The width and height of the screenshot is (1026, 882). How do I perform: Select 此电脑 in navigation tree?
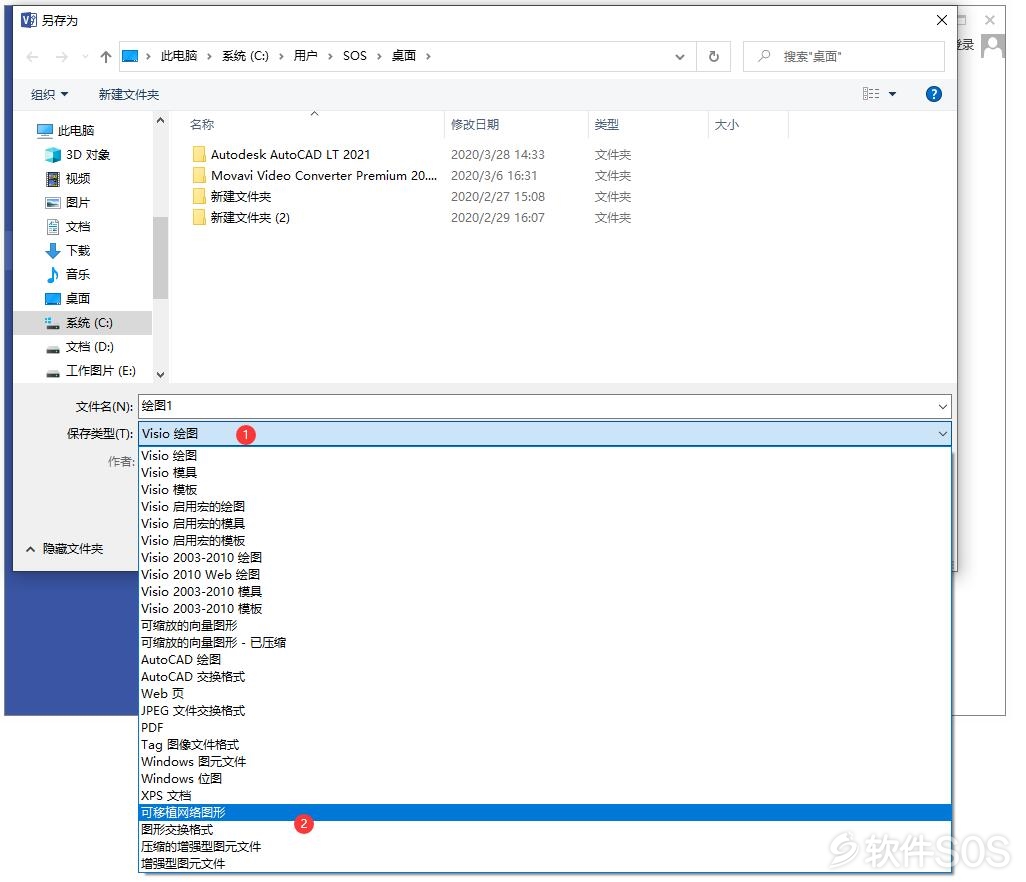click(x=75, y=131)
